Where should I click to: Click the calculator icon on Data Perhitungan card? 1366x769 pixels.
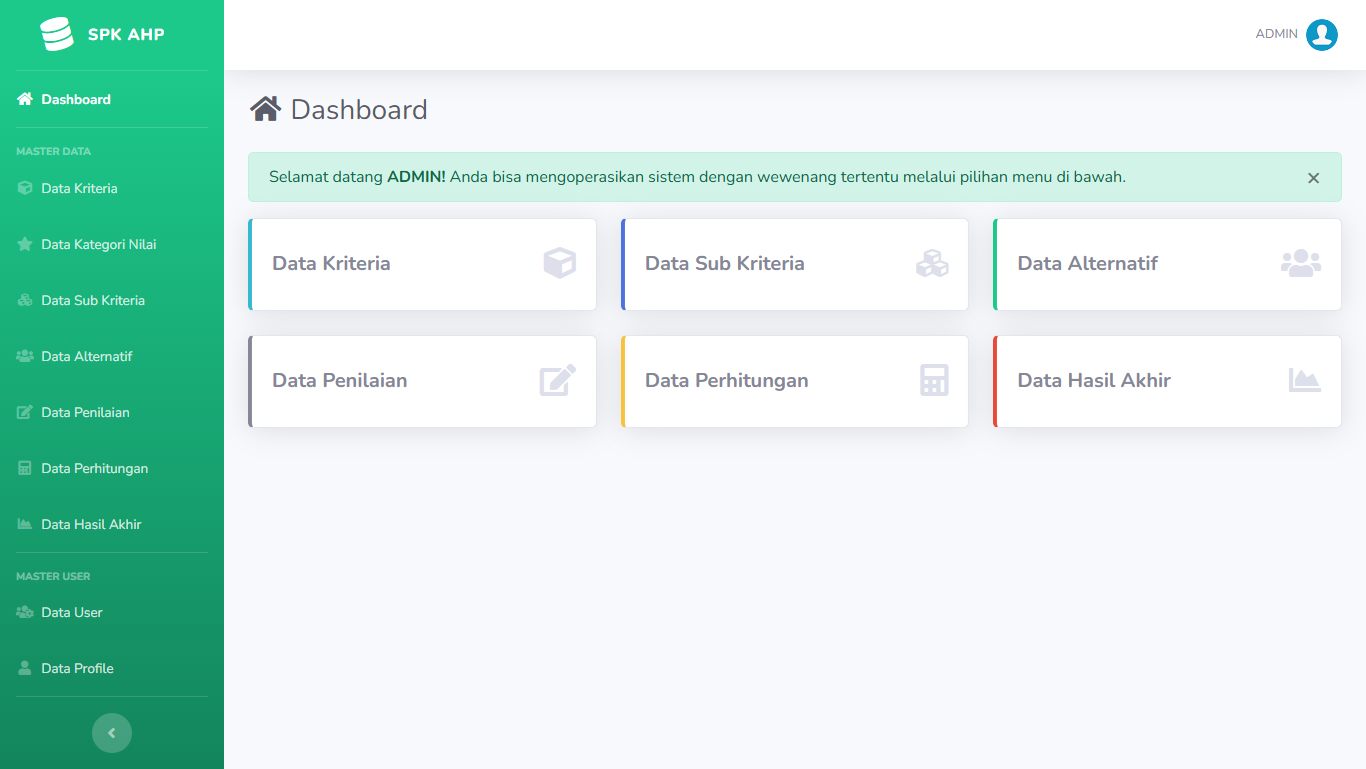coord(934,380)
